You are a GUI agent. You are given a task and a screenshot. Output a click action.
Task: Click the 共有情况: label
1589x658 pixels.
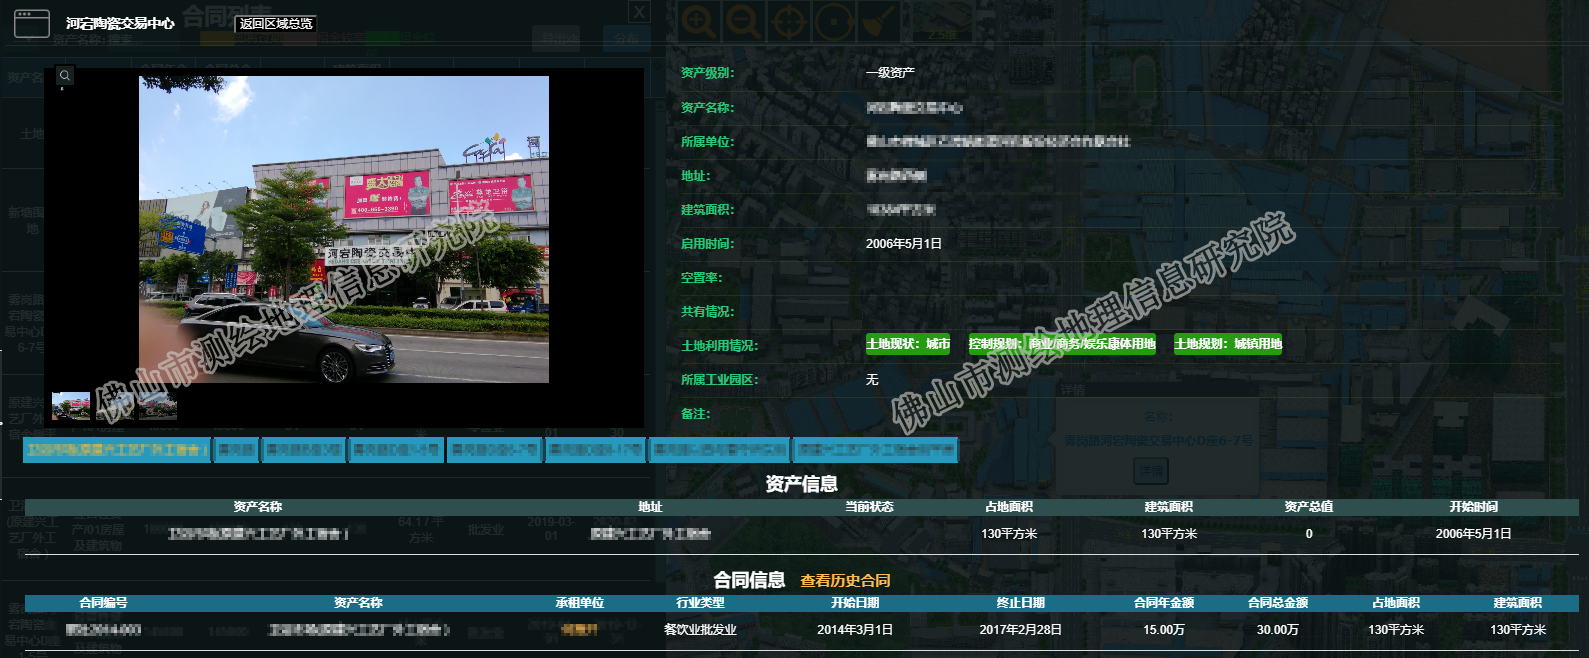[707, 312]
